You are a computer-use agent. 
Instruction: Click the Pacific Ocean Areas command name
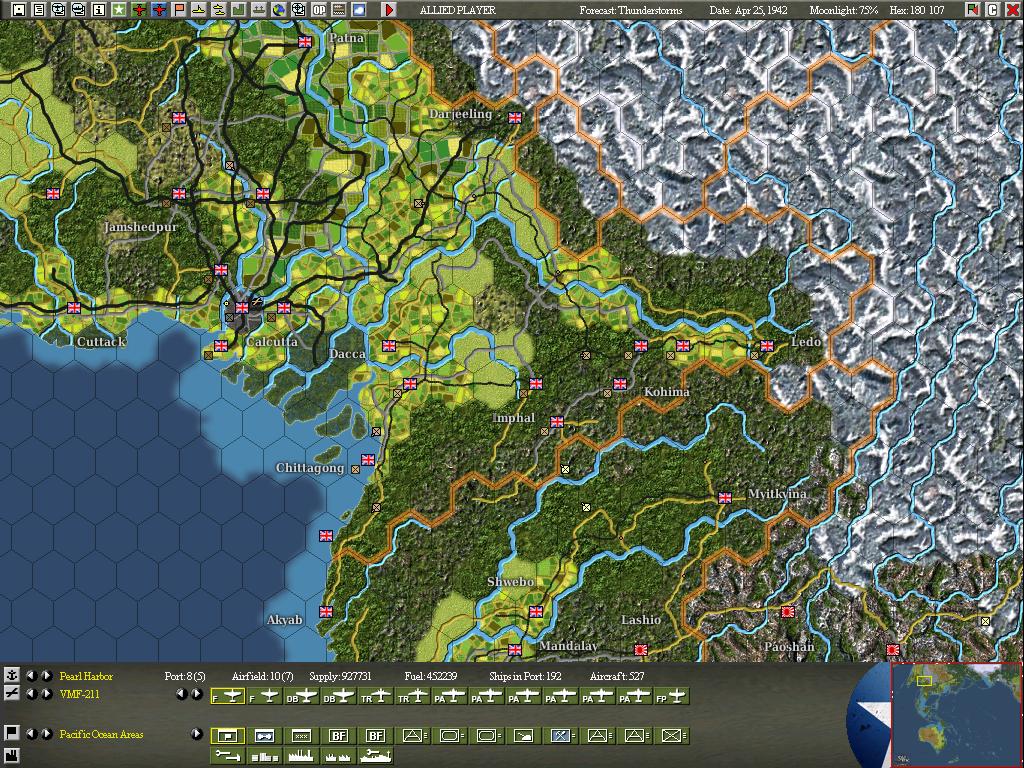click(101, 734)
